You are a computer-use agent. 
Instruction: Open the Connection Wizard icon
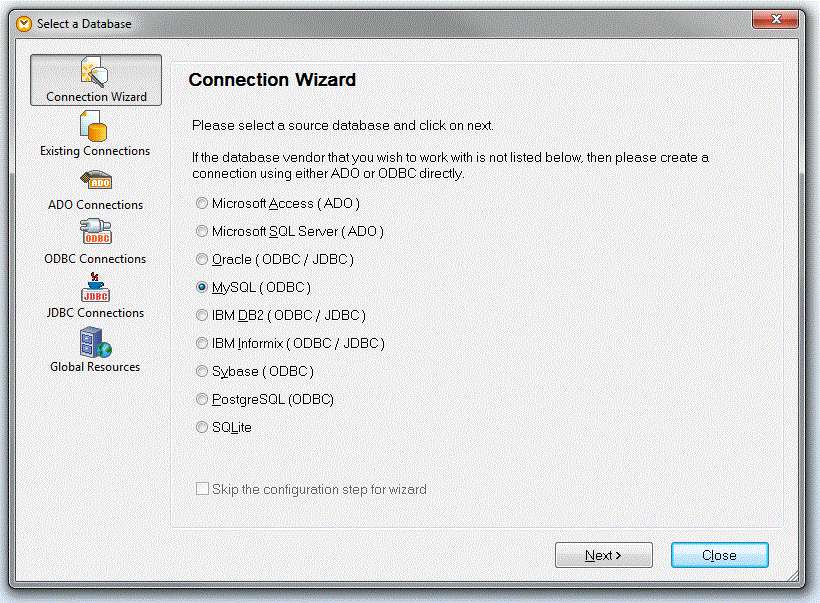pyautogui.click(x=95, y=72)
